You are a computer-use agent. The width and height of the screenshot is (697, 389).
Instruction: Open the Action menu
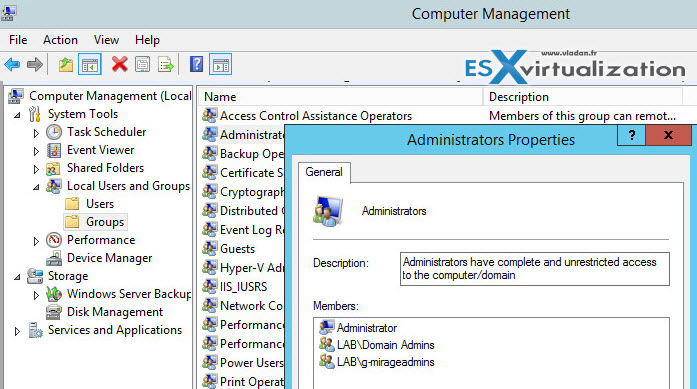point(60,40)
